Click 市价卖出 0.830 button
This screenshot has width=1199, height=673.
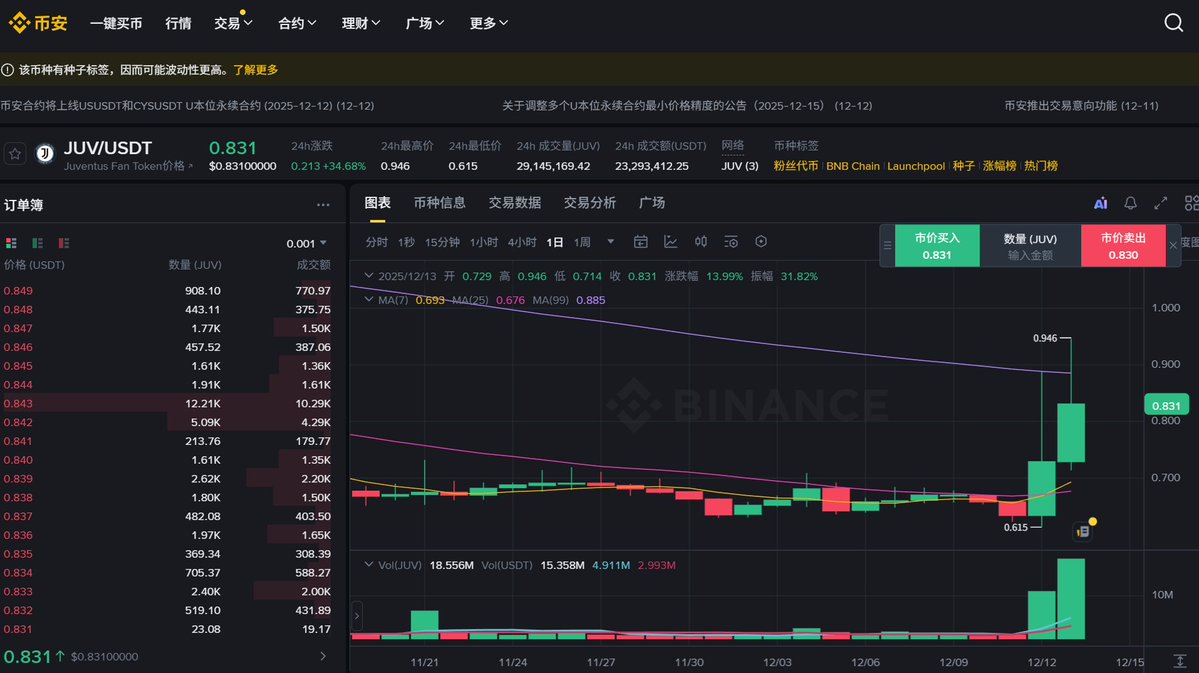pos(1123,245)
